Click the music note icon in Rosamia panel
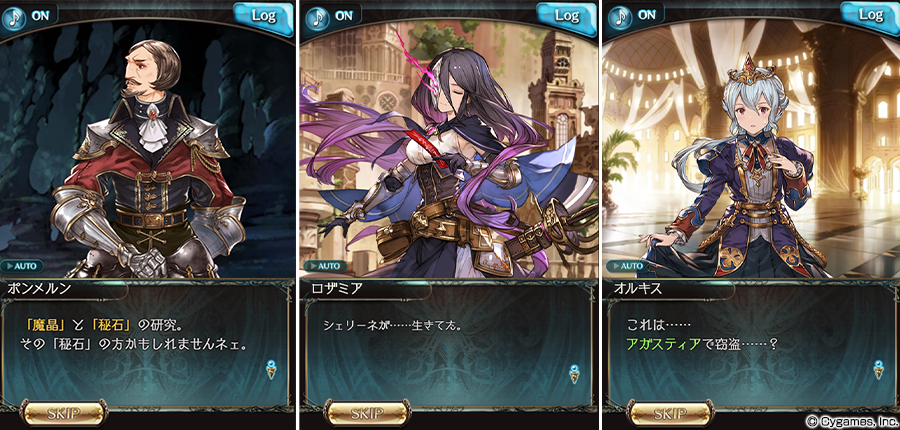 pos(317,18)
